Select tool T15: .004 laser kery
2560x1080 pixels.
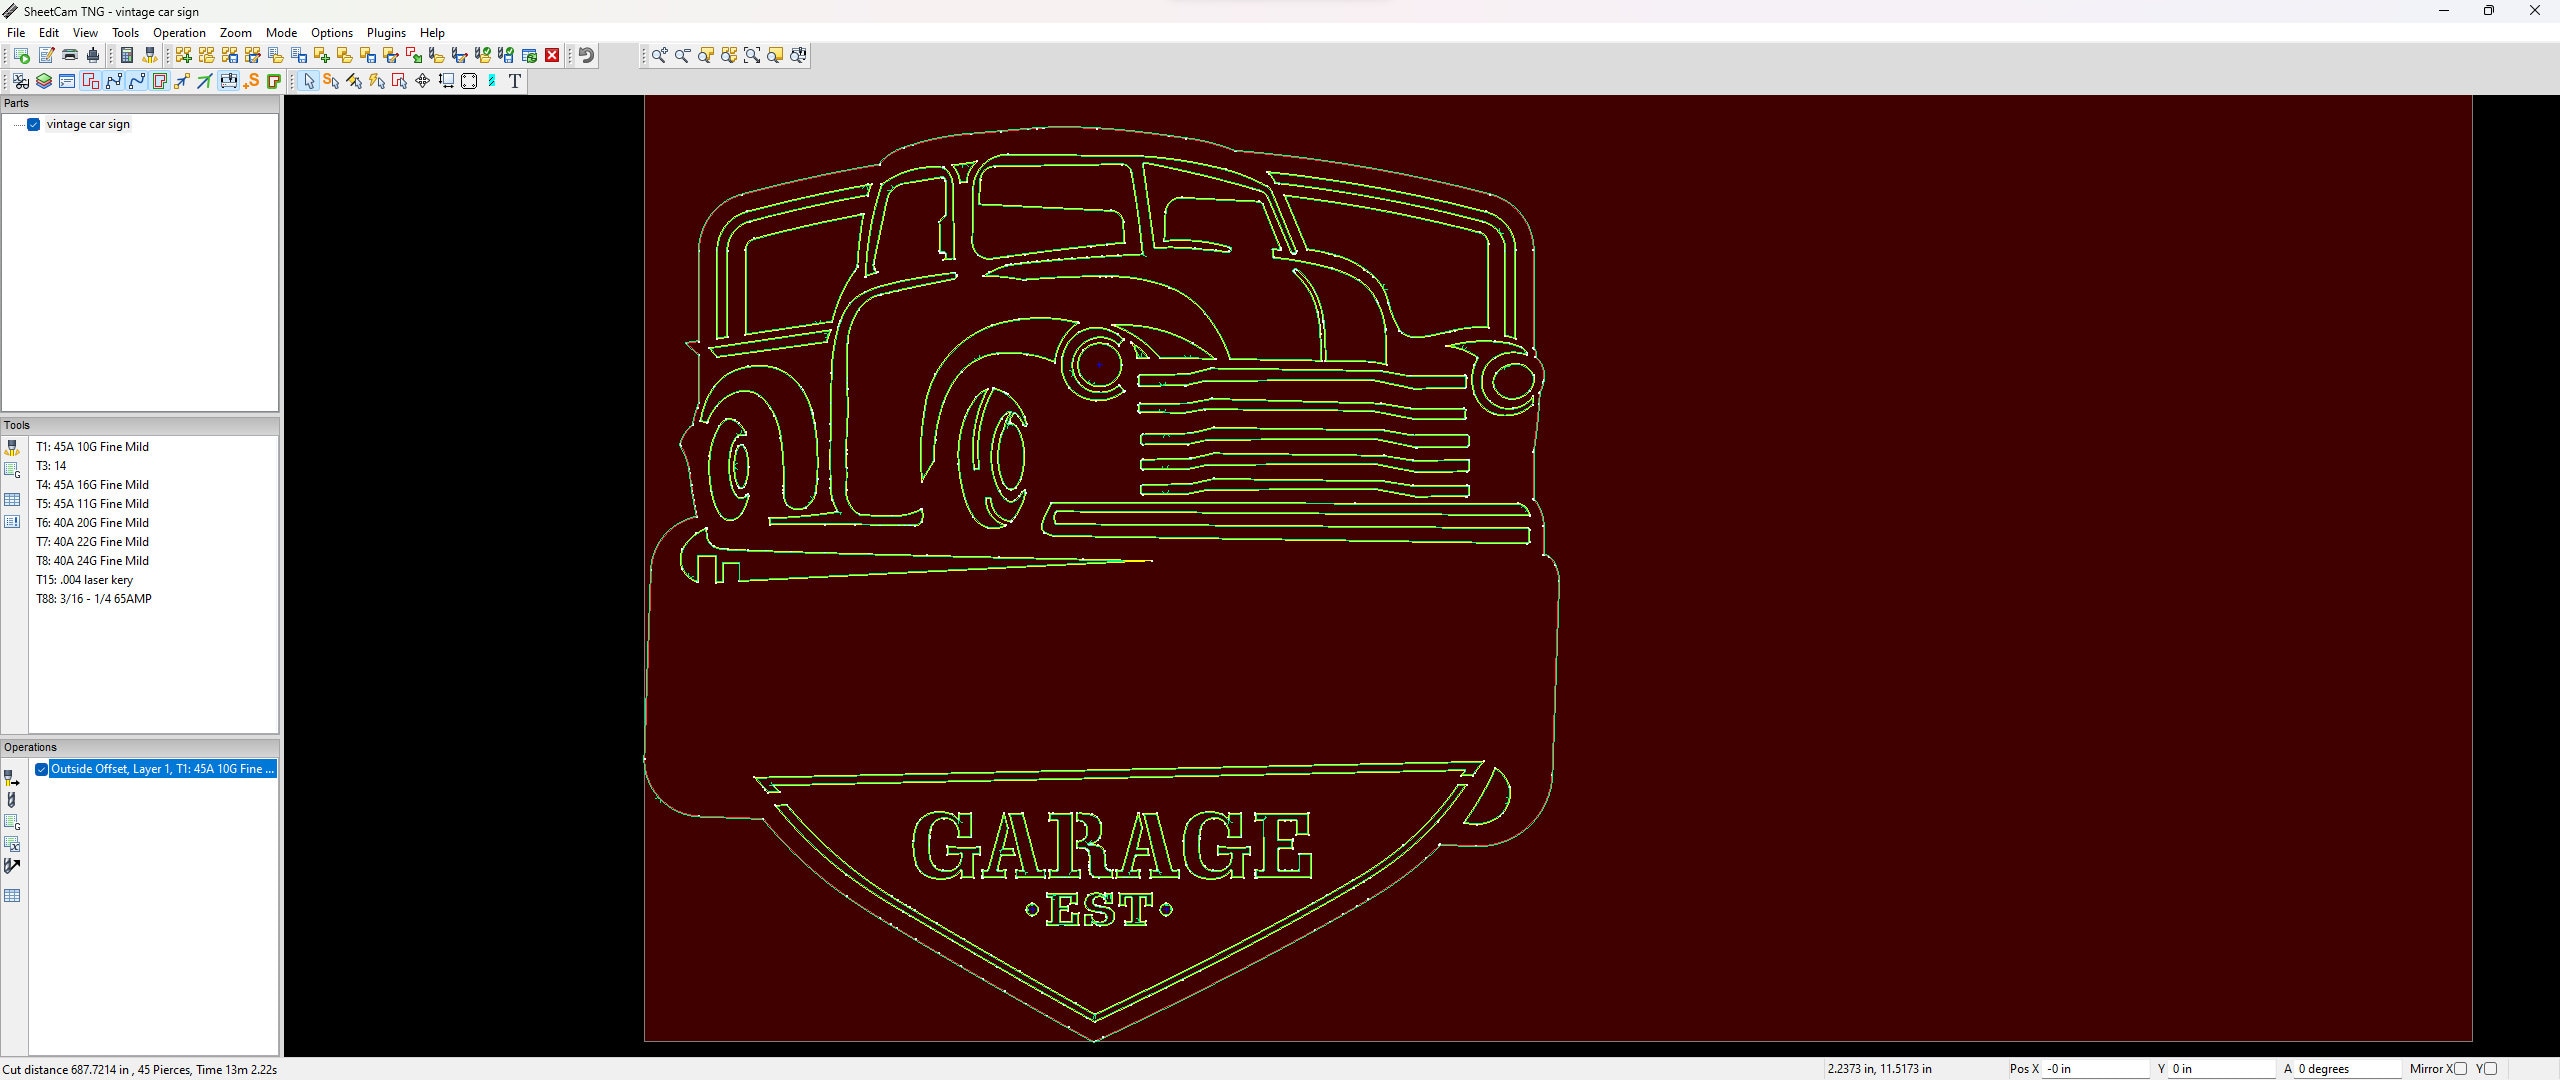tap(85, 580)
